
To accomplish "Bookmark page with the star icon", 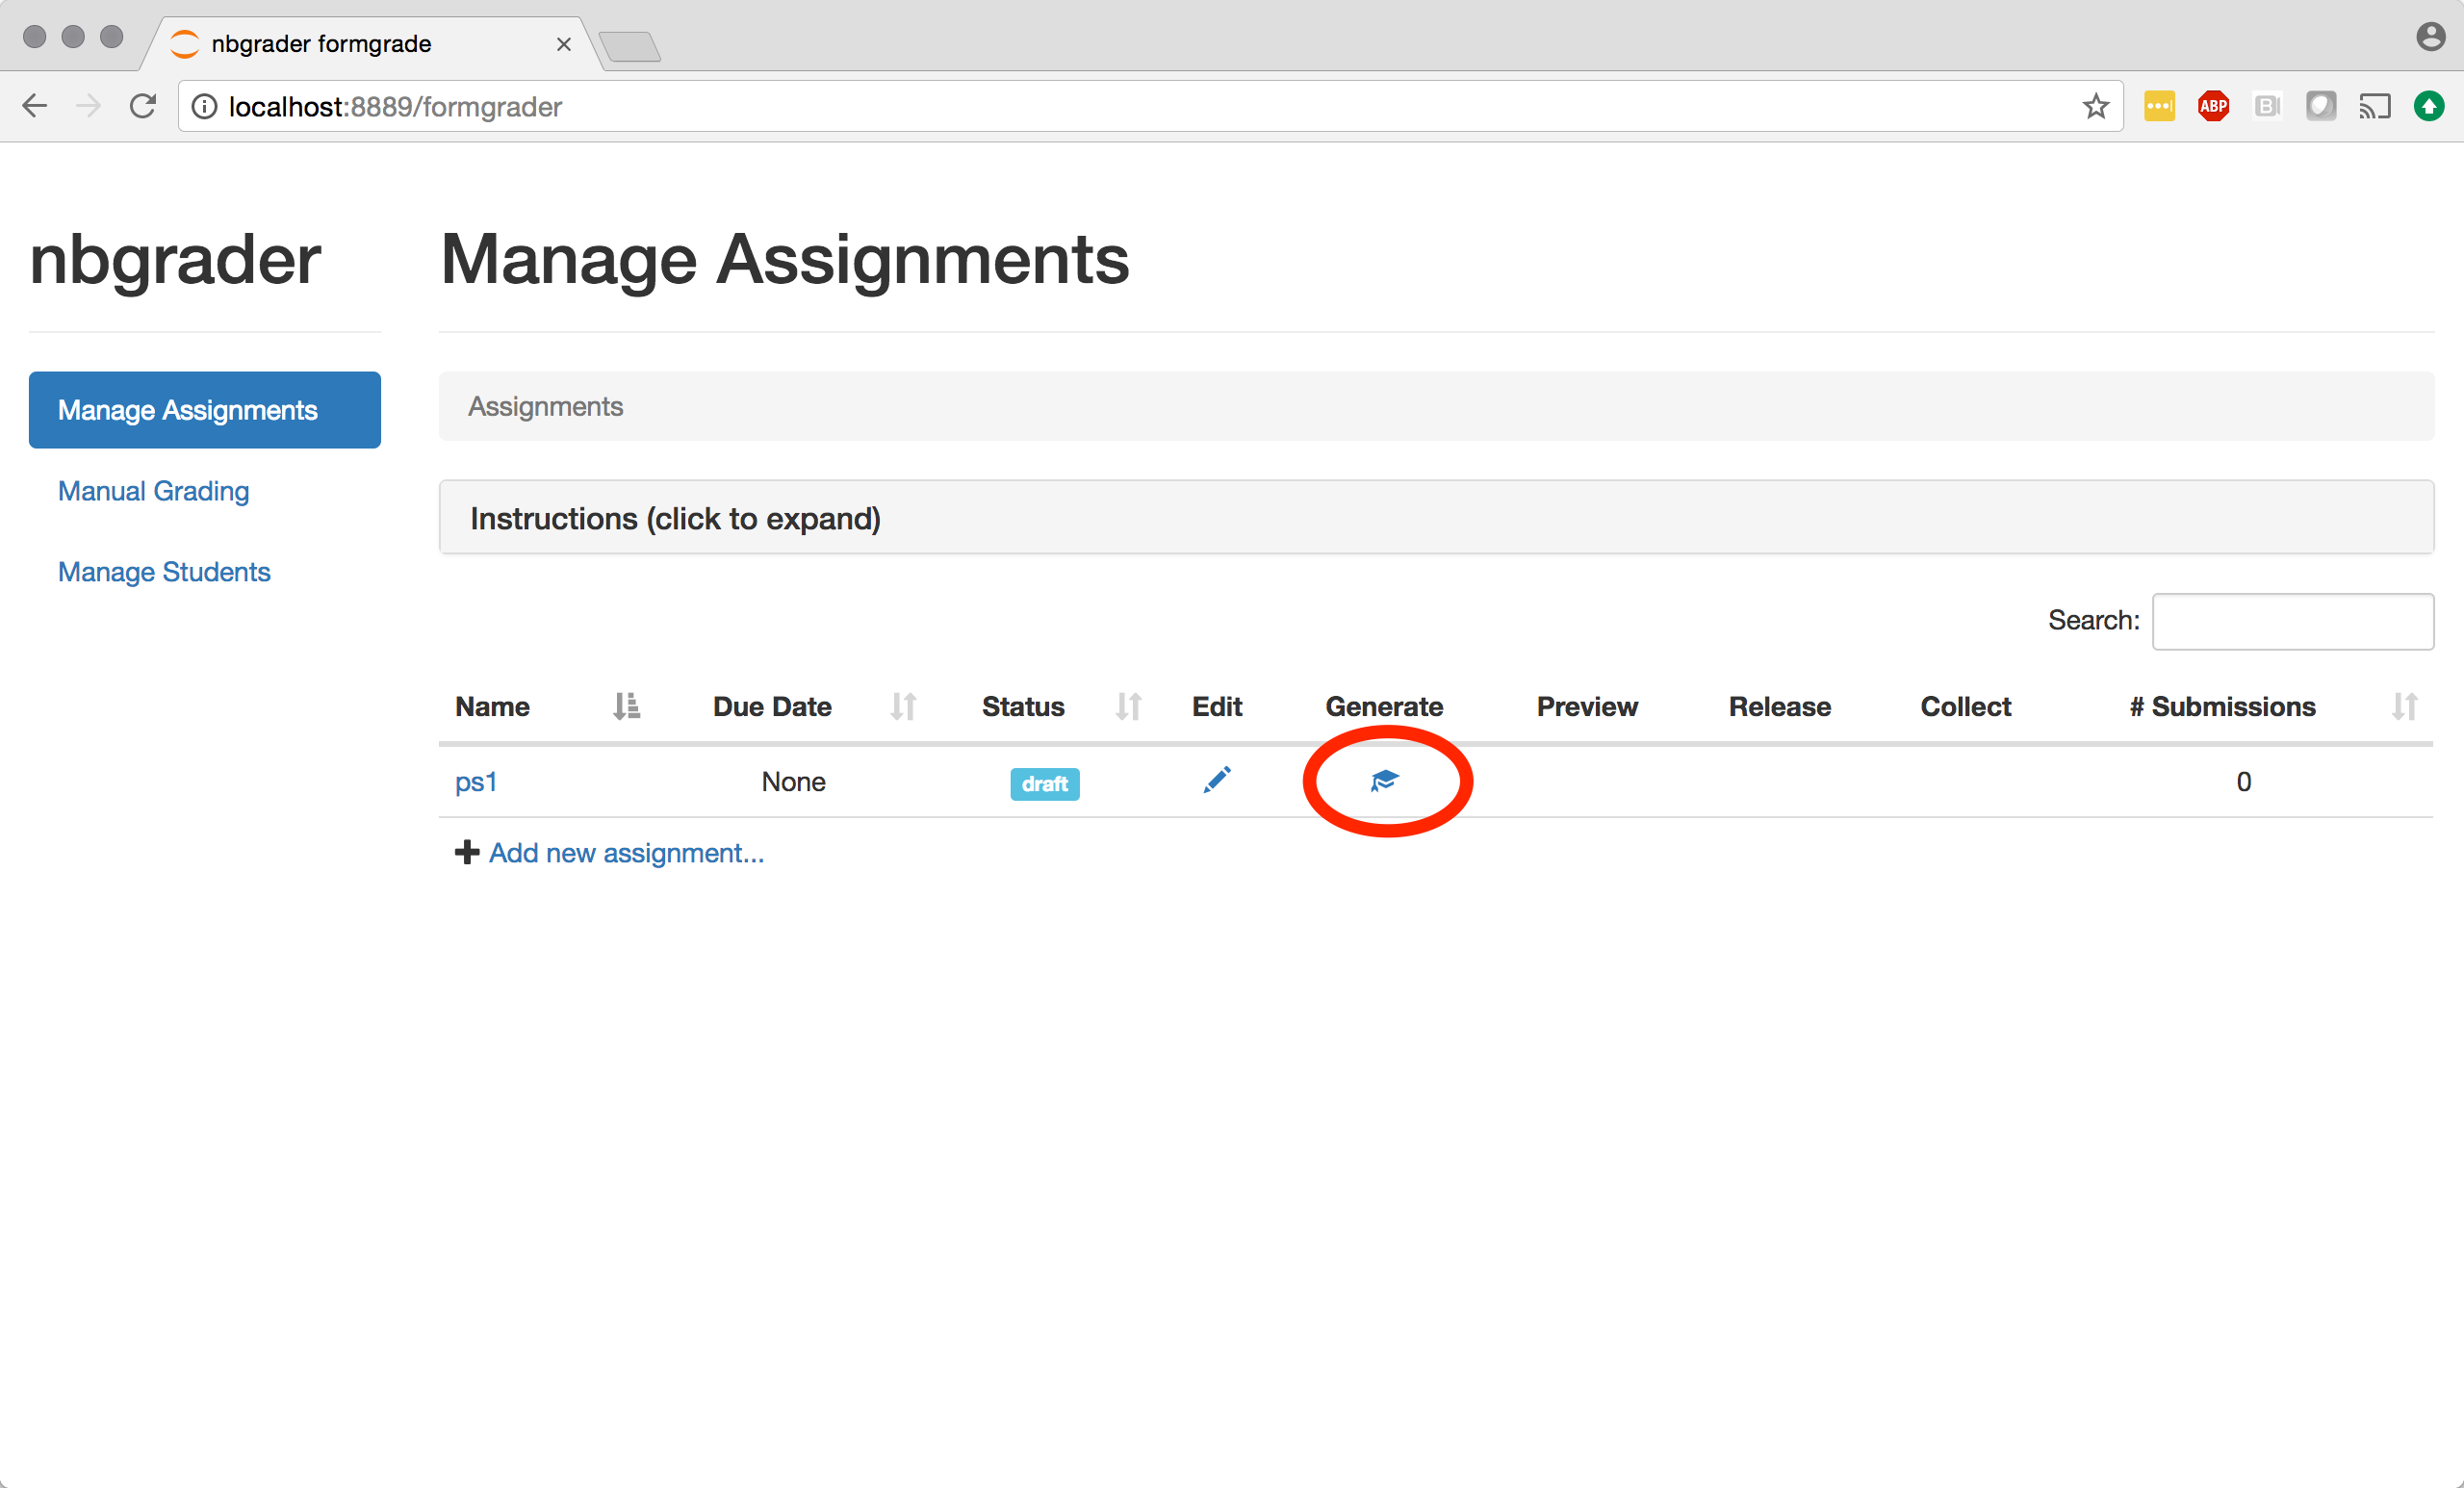I will click(x=2095, y=106).
